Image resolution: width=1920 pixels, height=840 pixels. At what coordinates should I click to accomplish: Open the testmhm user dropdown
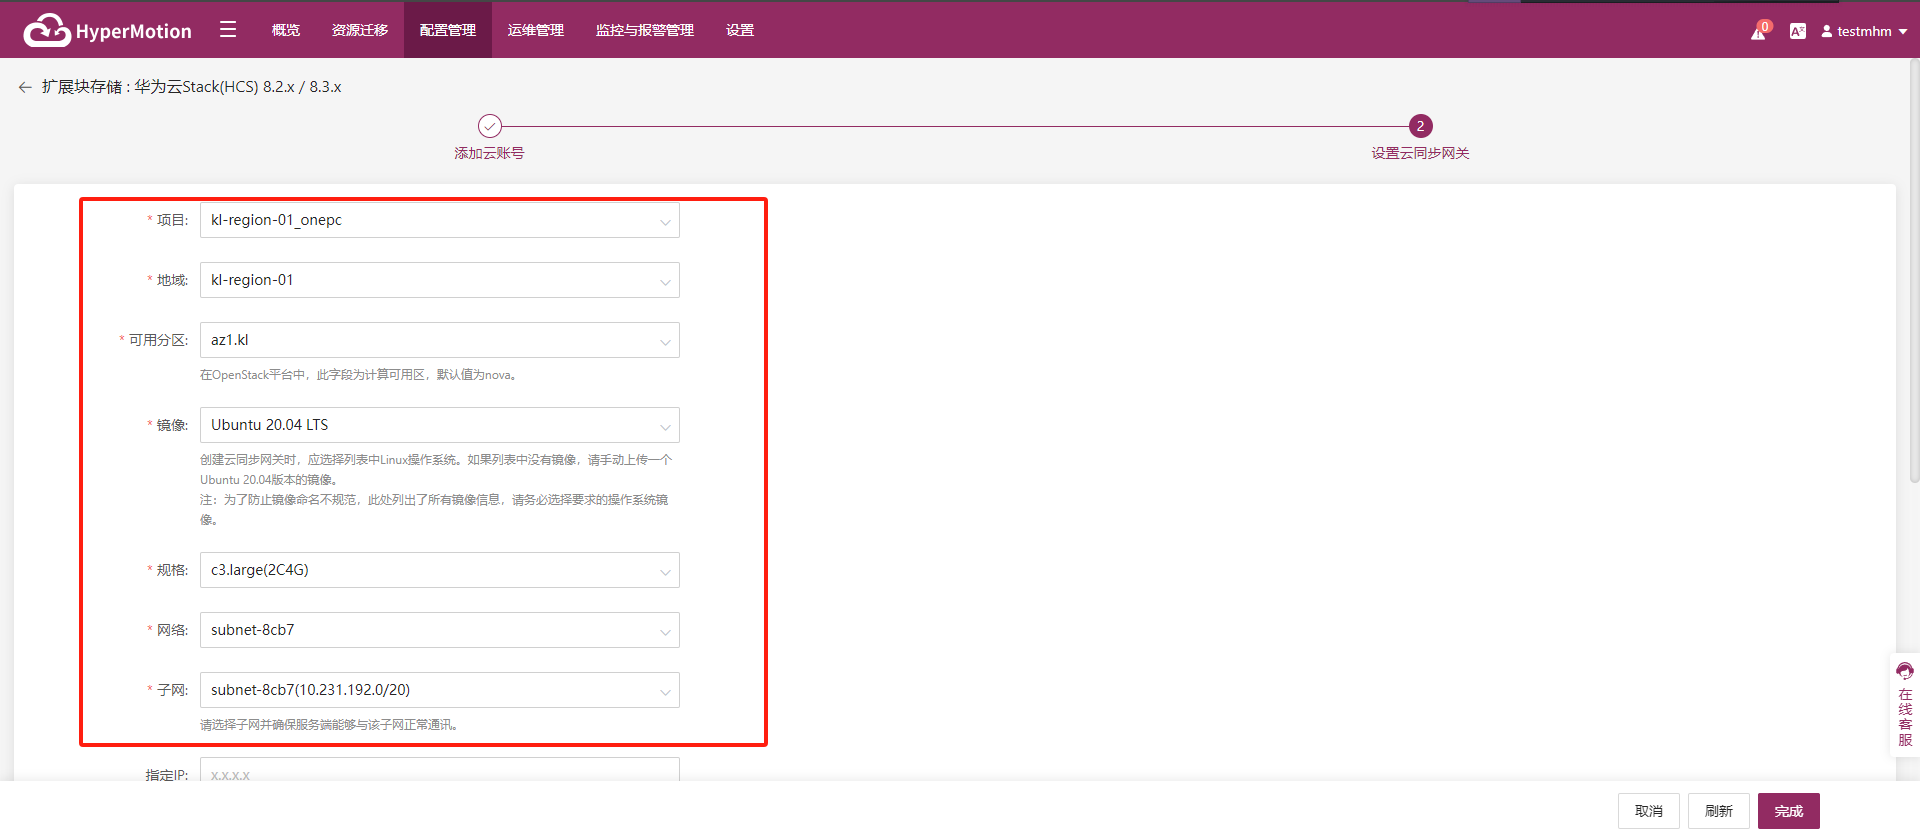(1864, 31)
